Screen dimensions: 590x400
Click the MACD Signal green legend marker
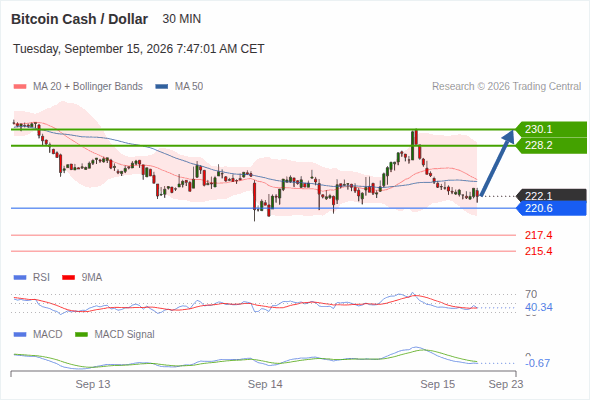(81, 335)
